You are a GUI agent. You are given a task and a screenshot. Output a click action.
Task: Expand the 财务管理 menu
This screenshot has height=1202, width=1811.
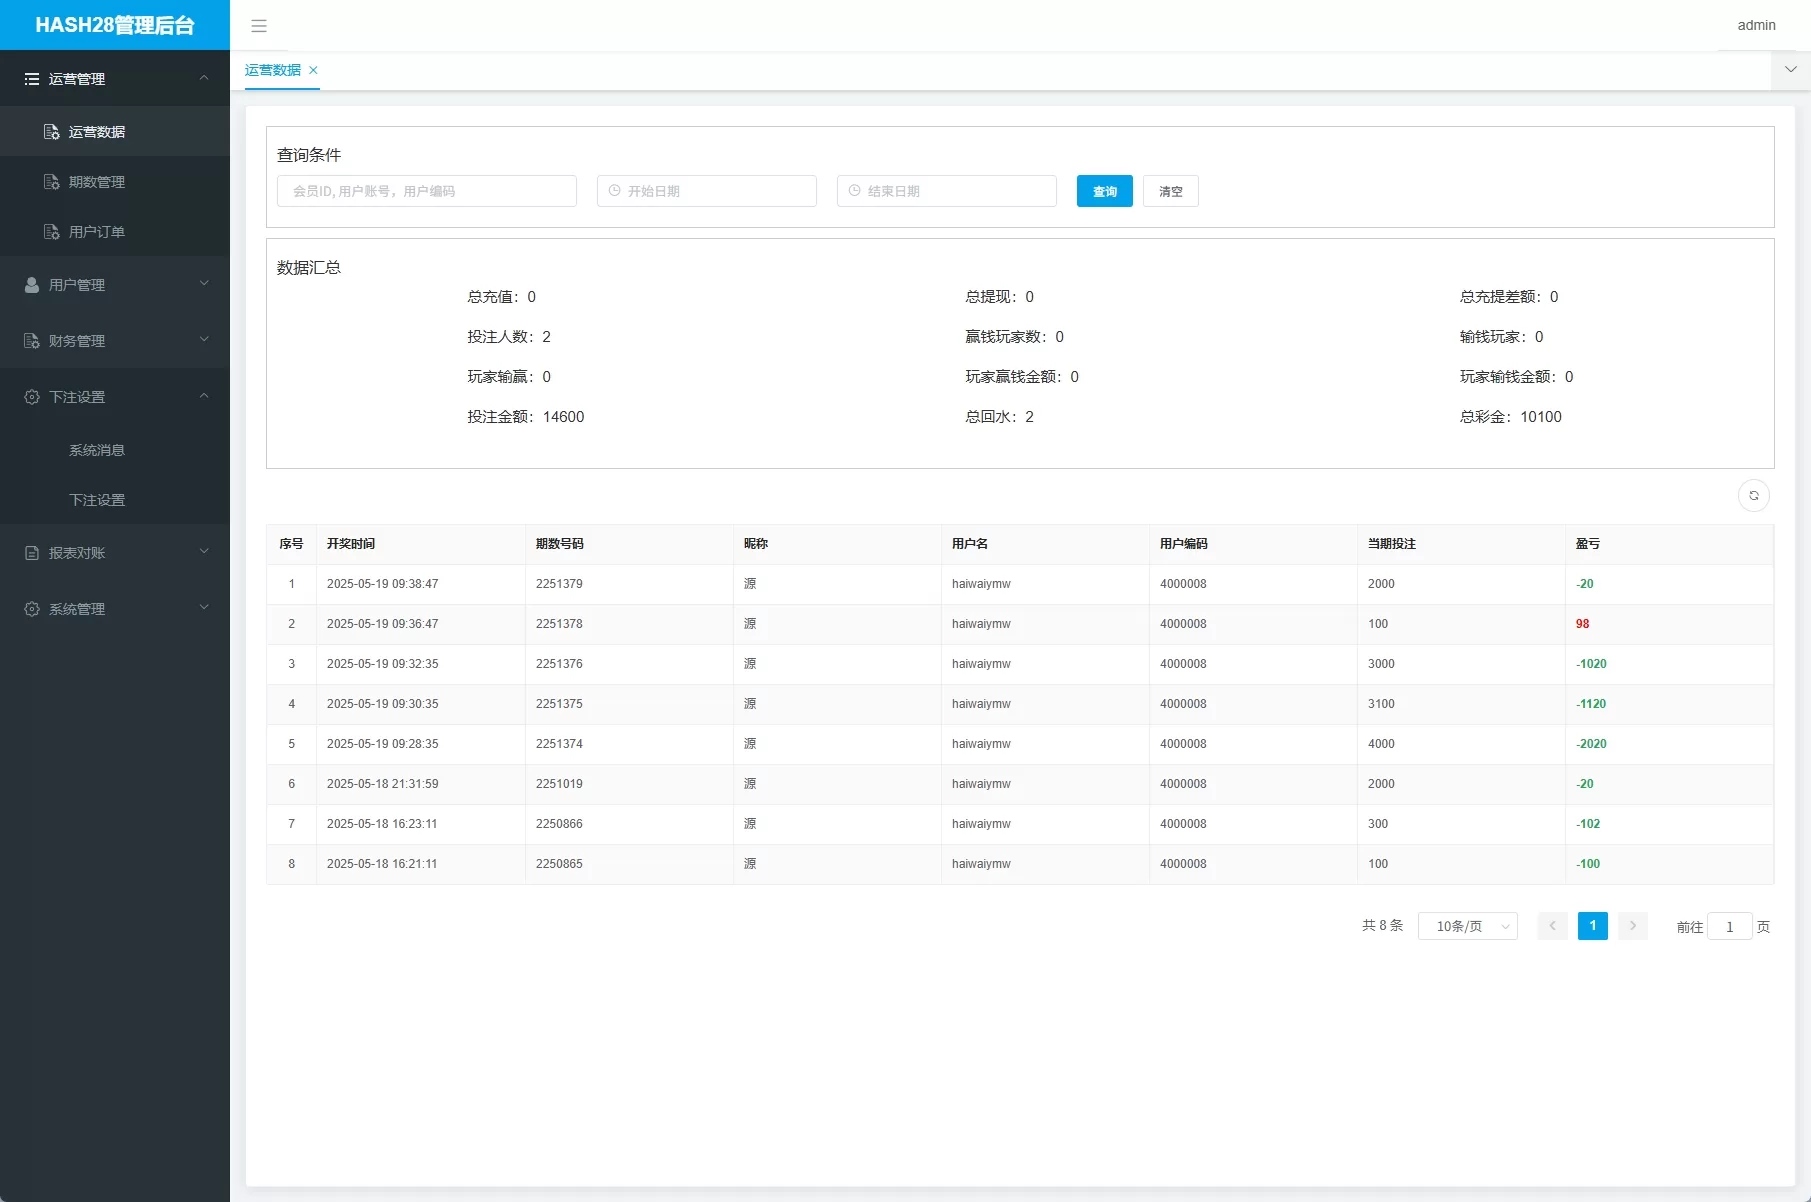[x=115, y=341]
